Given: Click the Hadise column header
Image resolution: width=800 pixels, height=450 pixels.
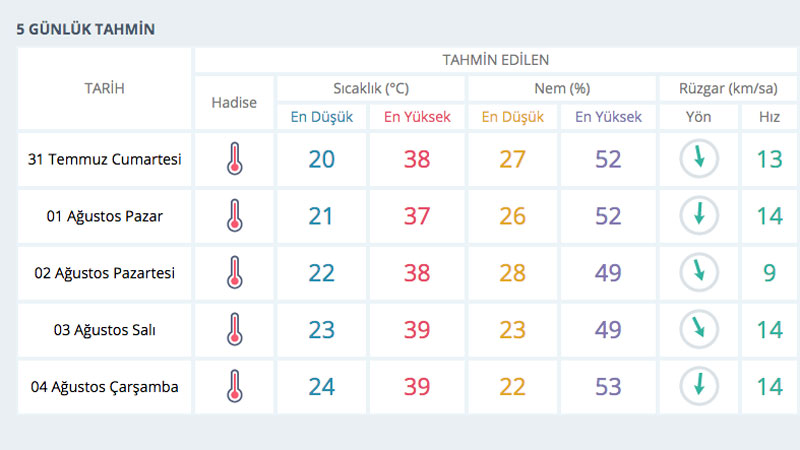Looking at the screenshot, I should [234, 103].
